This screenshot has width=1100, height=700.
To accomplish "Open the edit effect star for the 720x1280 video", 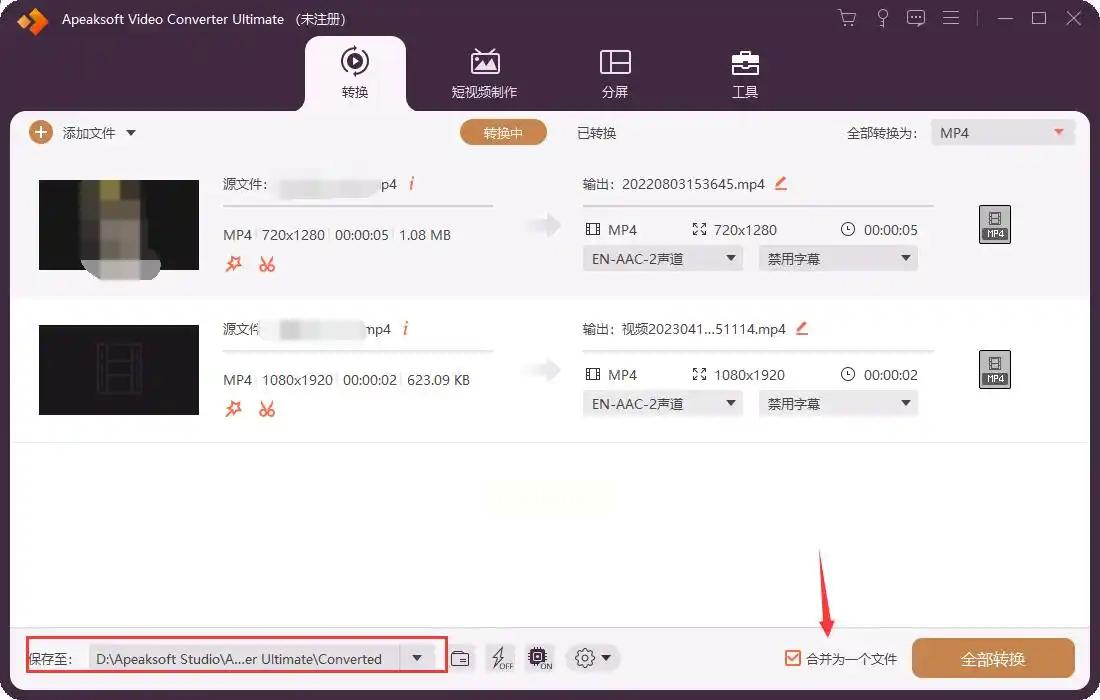I will (233, 264).
